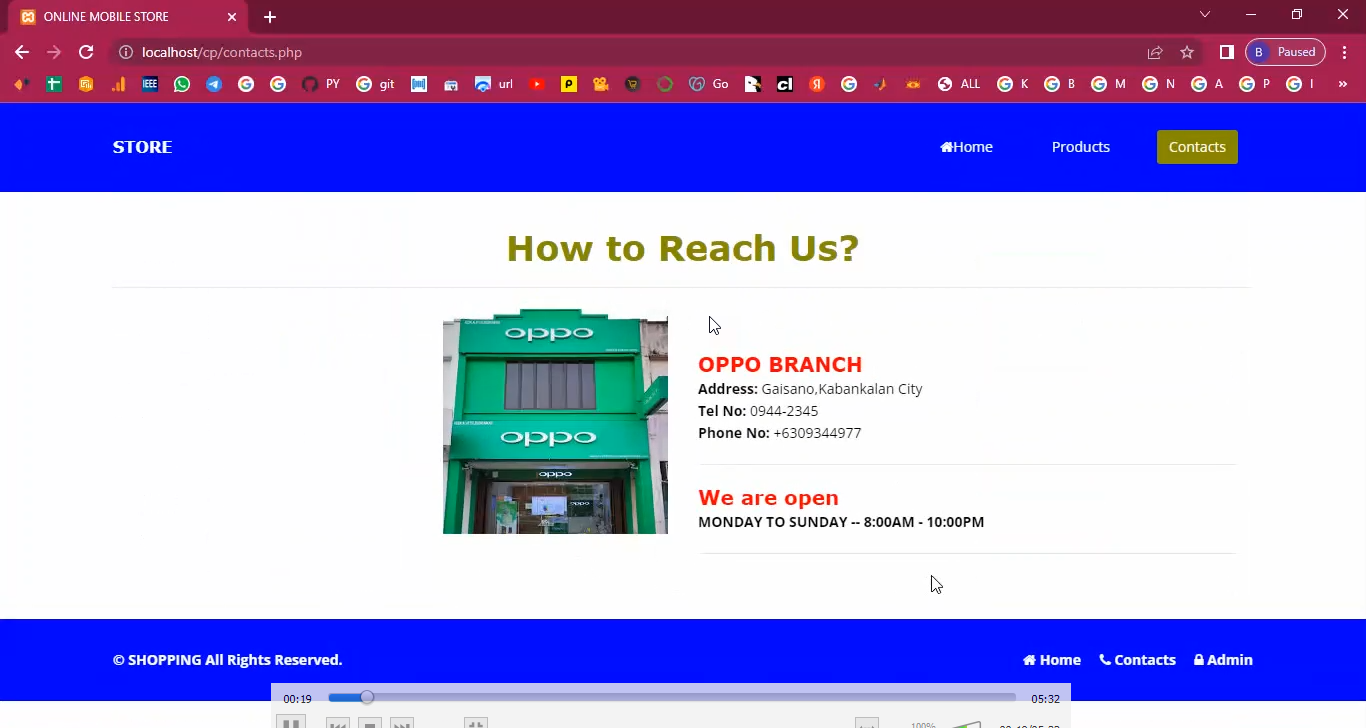Screen dimensions: 1366x728
Task: Open the Telegram bookmark
Action: point(214,84)
